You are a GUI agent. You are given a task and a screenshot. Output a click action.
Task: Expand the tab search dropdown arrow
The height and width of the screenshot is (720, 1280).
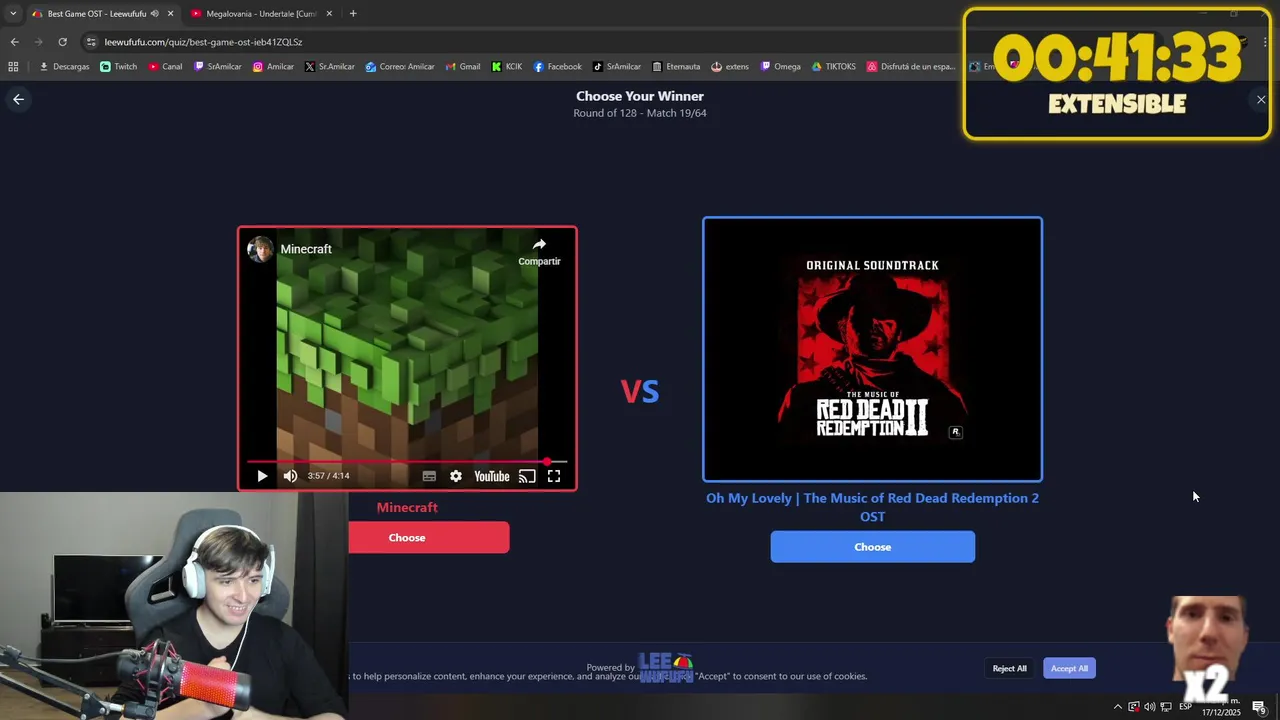tap(12, 14)
